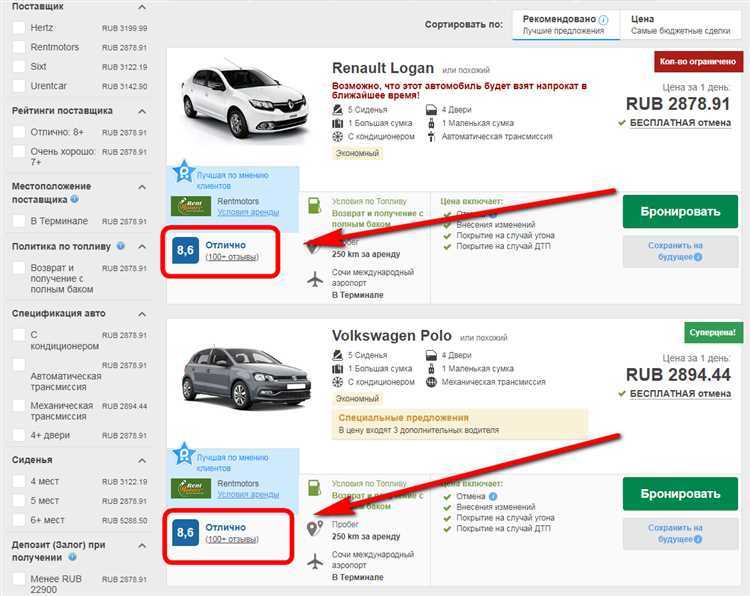The image size is (750, 596).
Task: Click airplane icon in Volkswagen Polo card
Action: tap(315, 562)
